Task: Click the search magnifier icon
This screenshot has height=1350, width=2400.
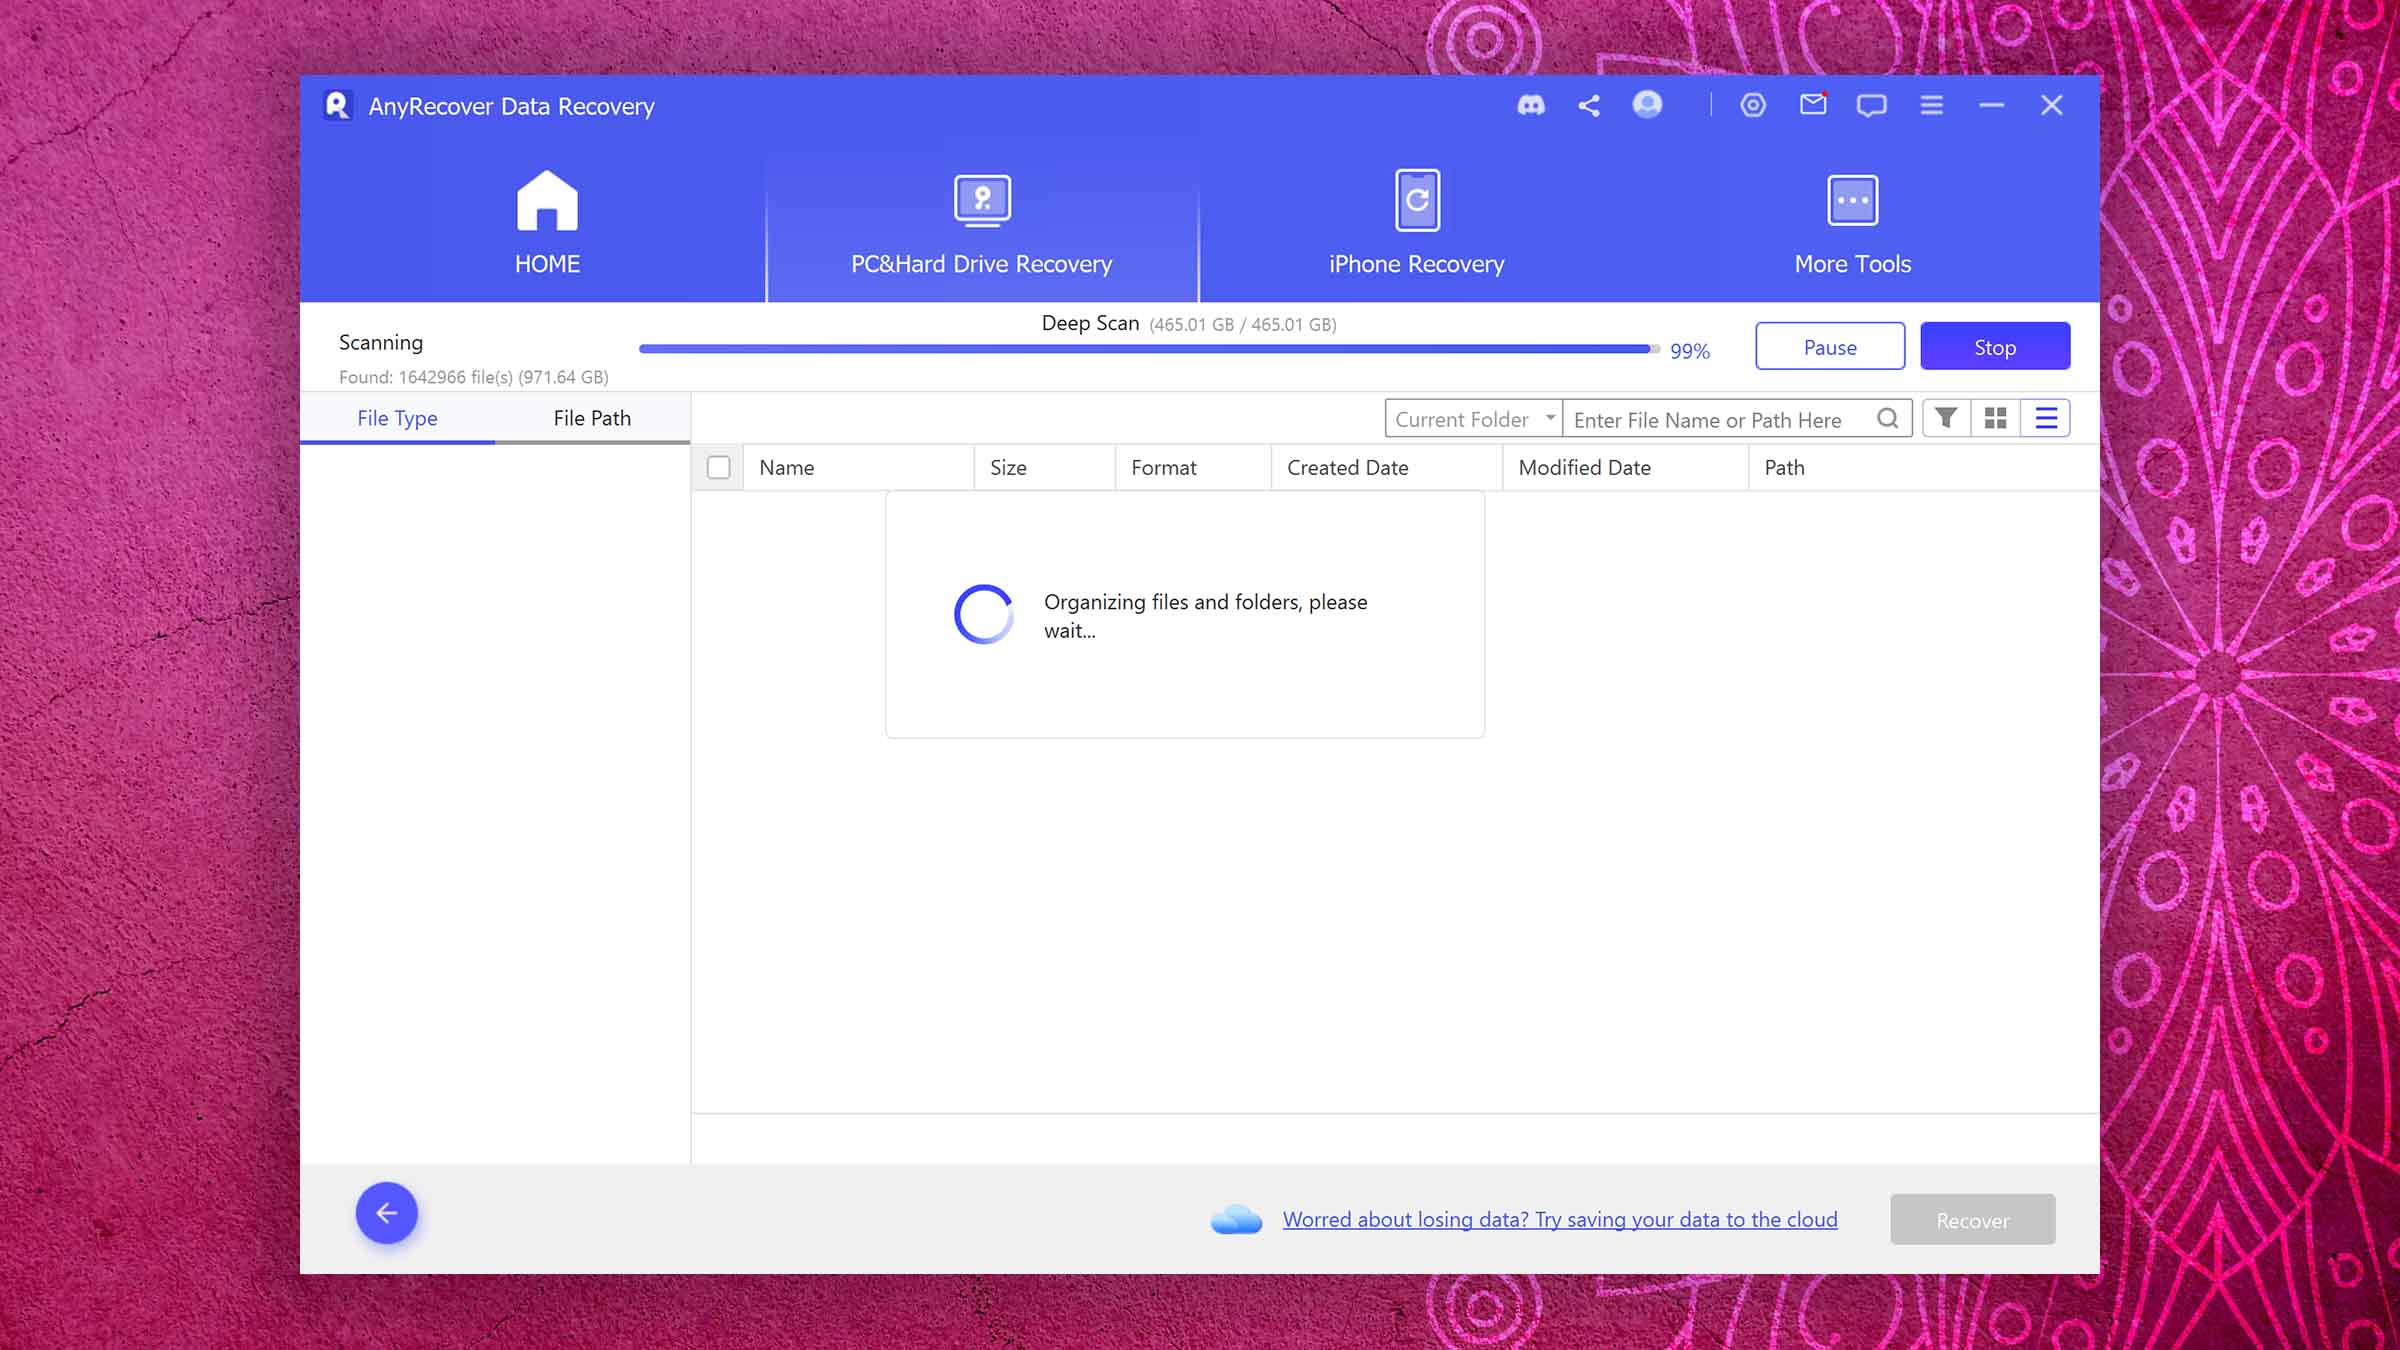Action: (1888, 418)
